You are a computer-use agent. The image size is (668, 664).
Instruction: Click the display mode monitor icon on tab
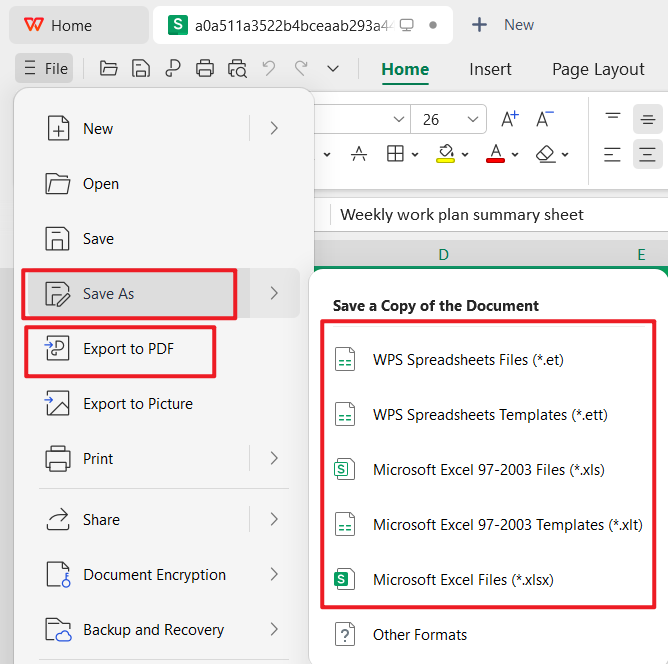point(406,26)
